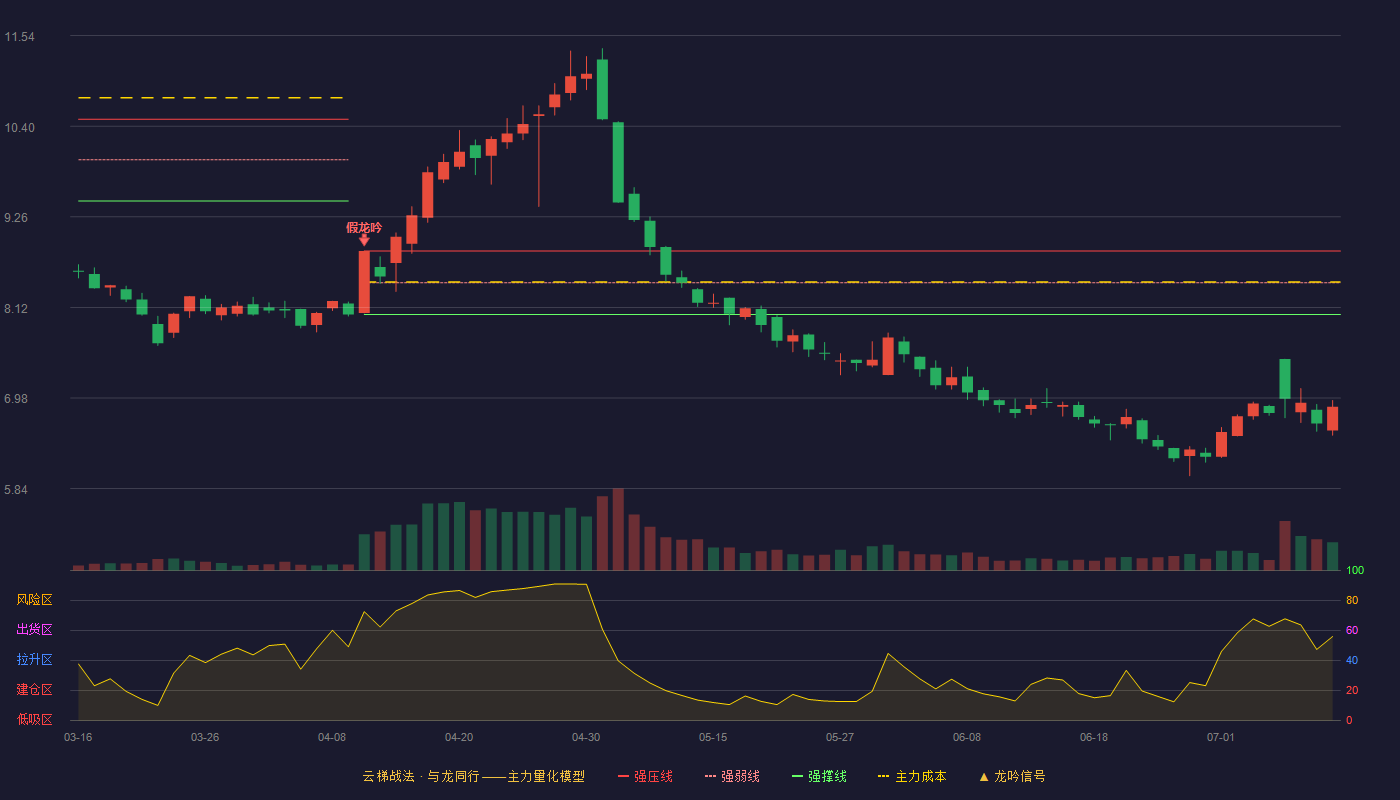Toggle the 主力成本 legend series
1400x800 pixels.
coord(911,776)
